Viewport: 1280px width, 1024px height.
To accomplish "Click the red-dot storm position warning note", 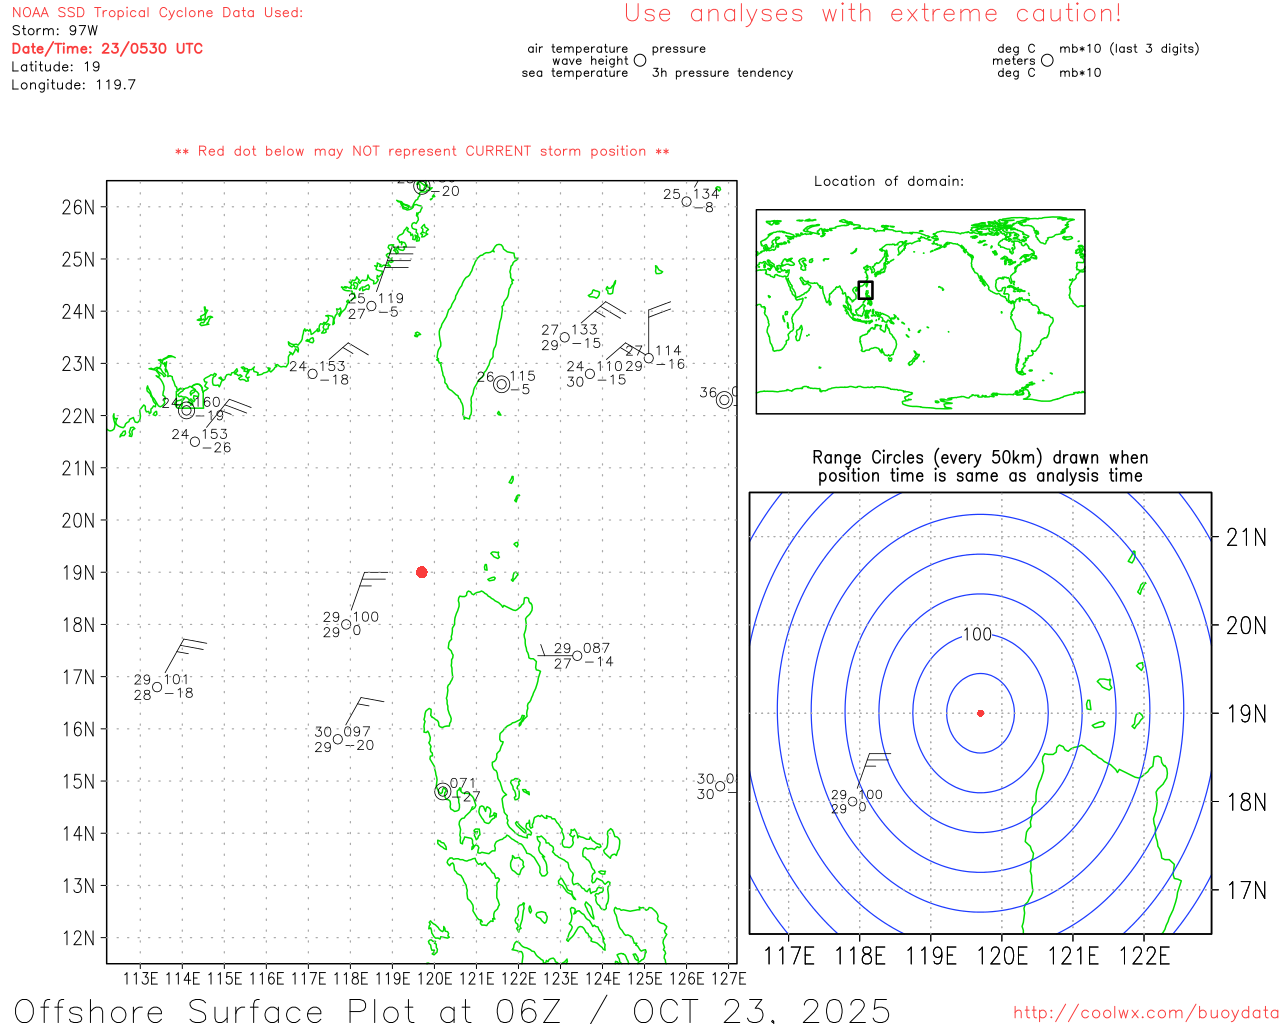I will tap(422, 152).
